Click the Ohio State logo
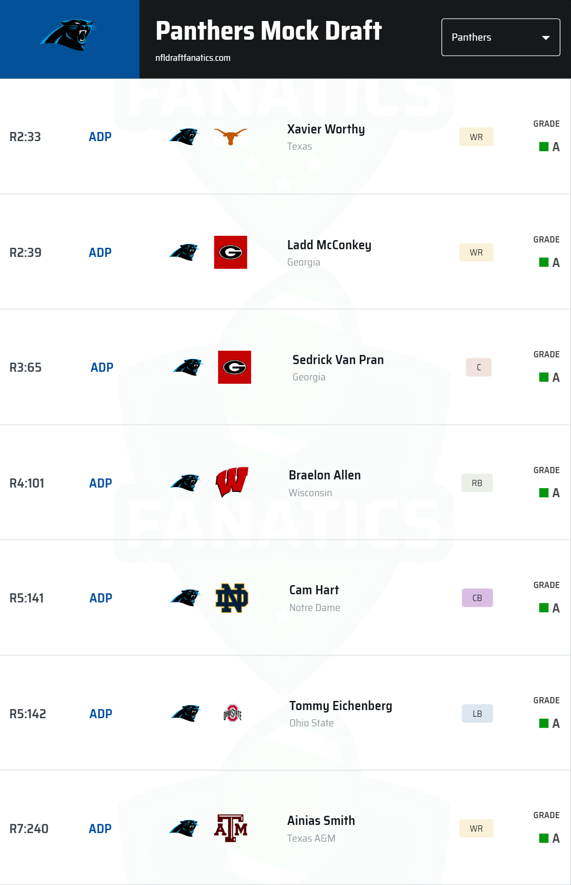 pos(232,713)
